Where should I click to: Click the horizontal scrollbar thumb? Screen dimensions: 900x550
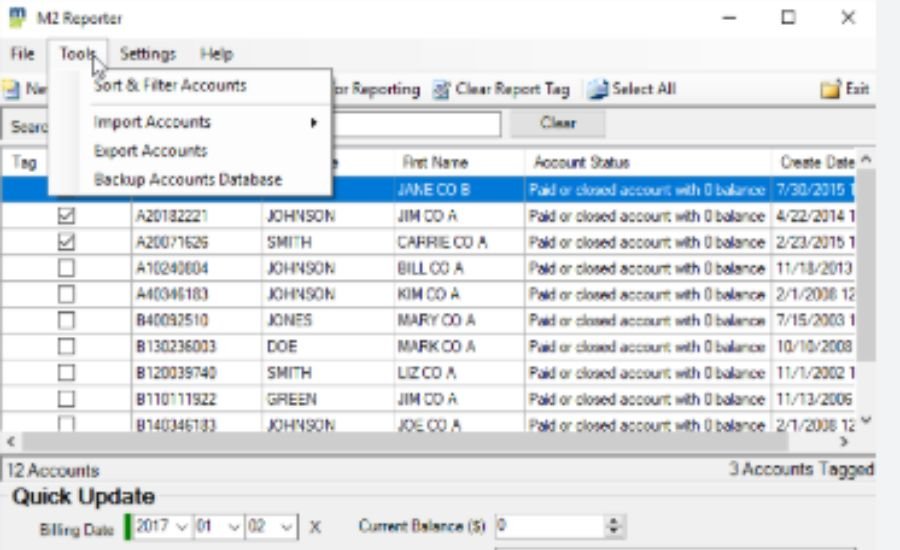click(405, 441)
